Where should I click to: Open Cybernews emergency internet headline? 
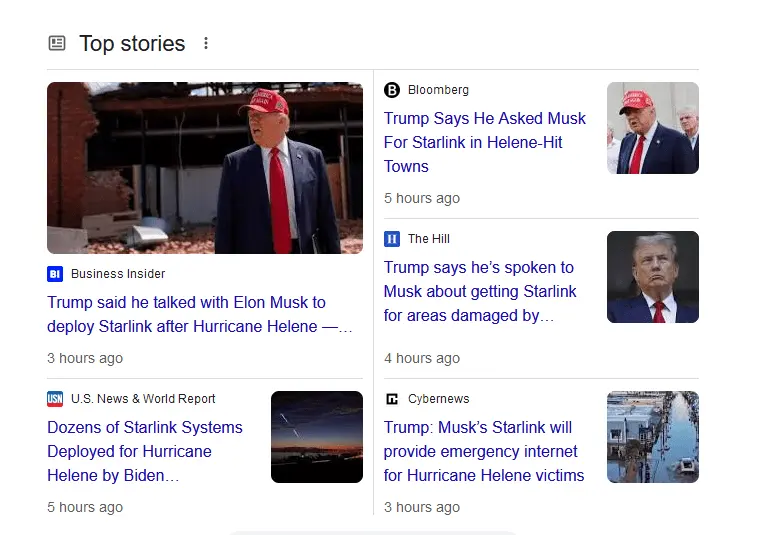tap(484, 451)
